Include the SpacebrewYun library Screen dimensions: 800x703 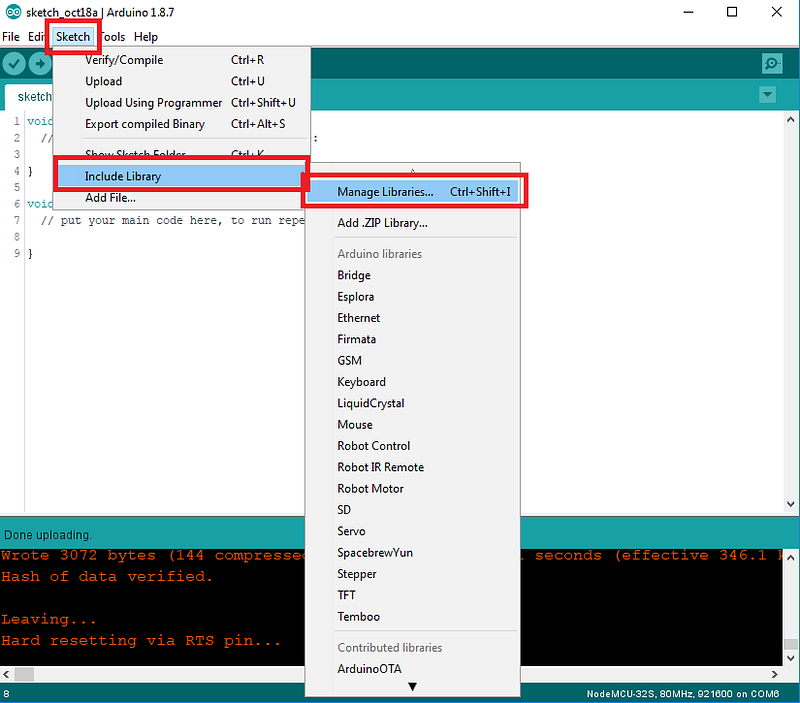412,553
